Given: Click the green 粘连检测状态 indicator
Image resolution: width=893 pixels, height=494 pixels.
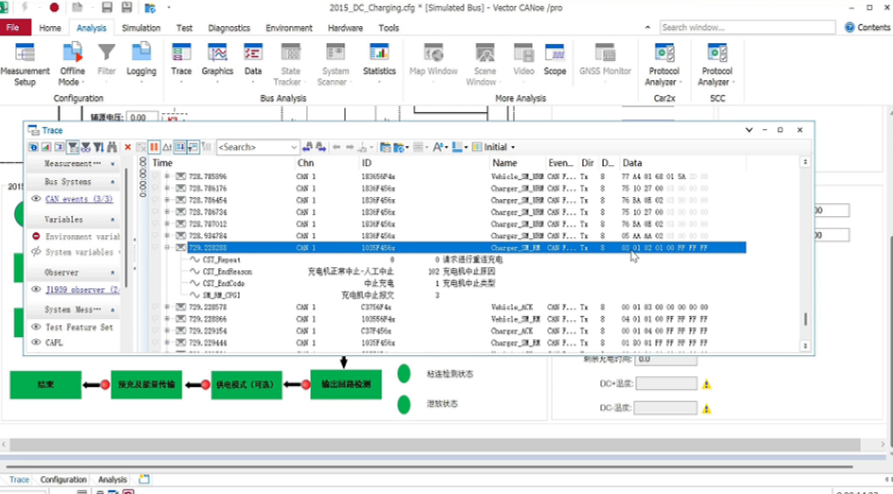Looking at the screenshot, I should tap(404, 374).
